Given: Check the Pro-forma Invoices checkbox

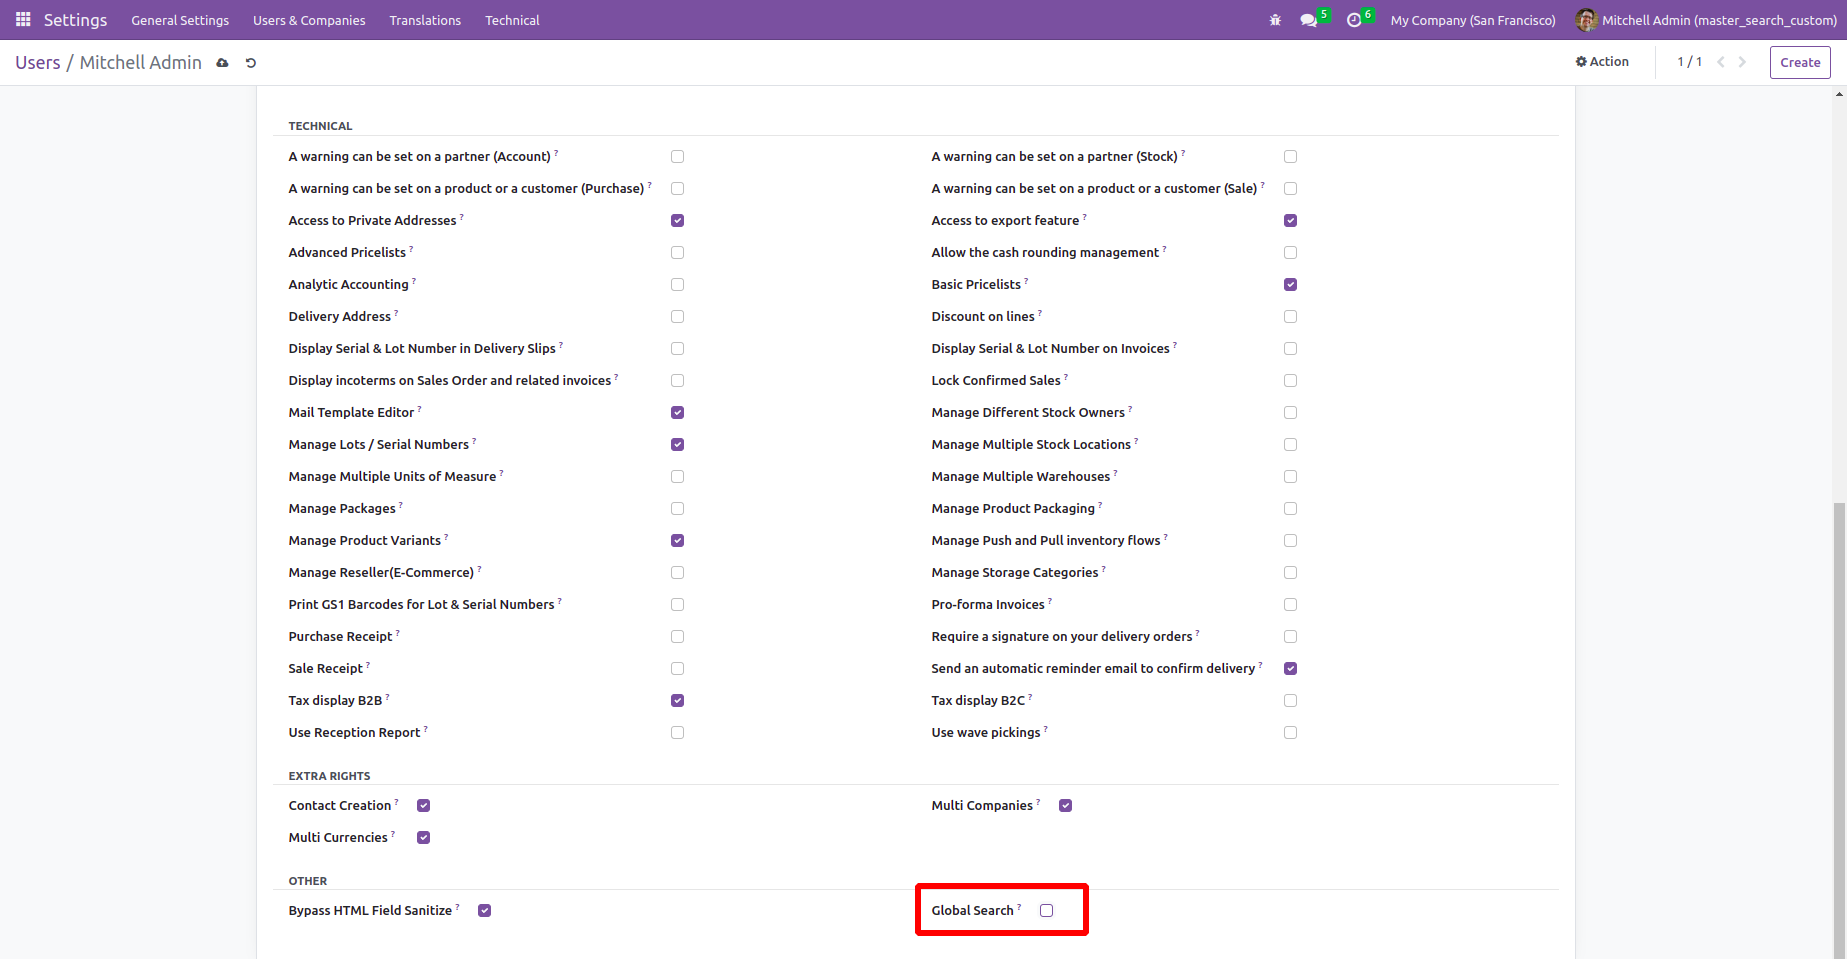Looking at the screenshot, I should [x=1290, y=604].
